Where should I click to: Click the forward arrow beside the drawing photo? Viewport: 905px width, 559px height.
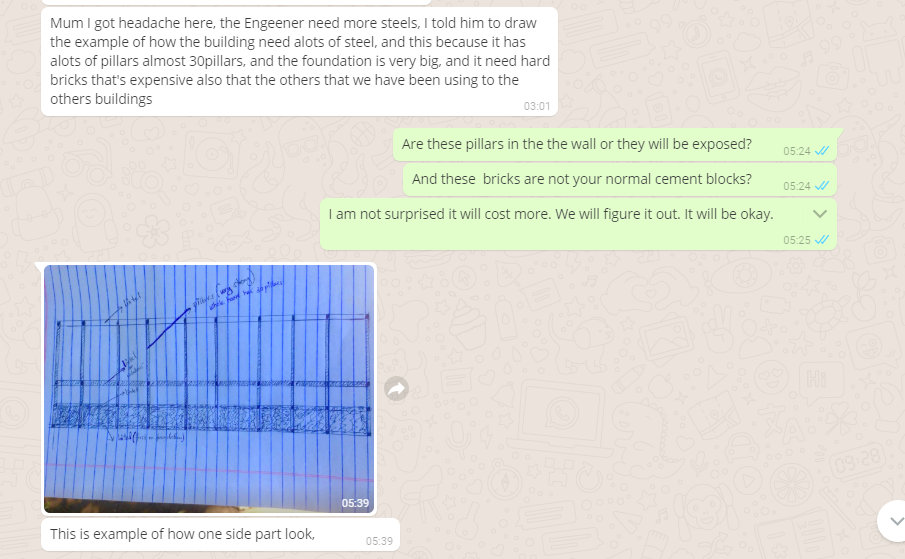coord(397,389)
